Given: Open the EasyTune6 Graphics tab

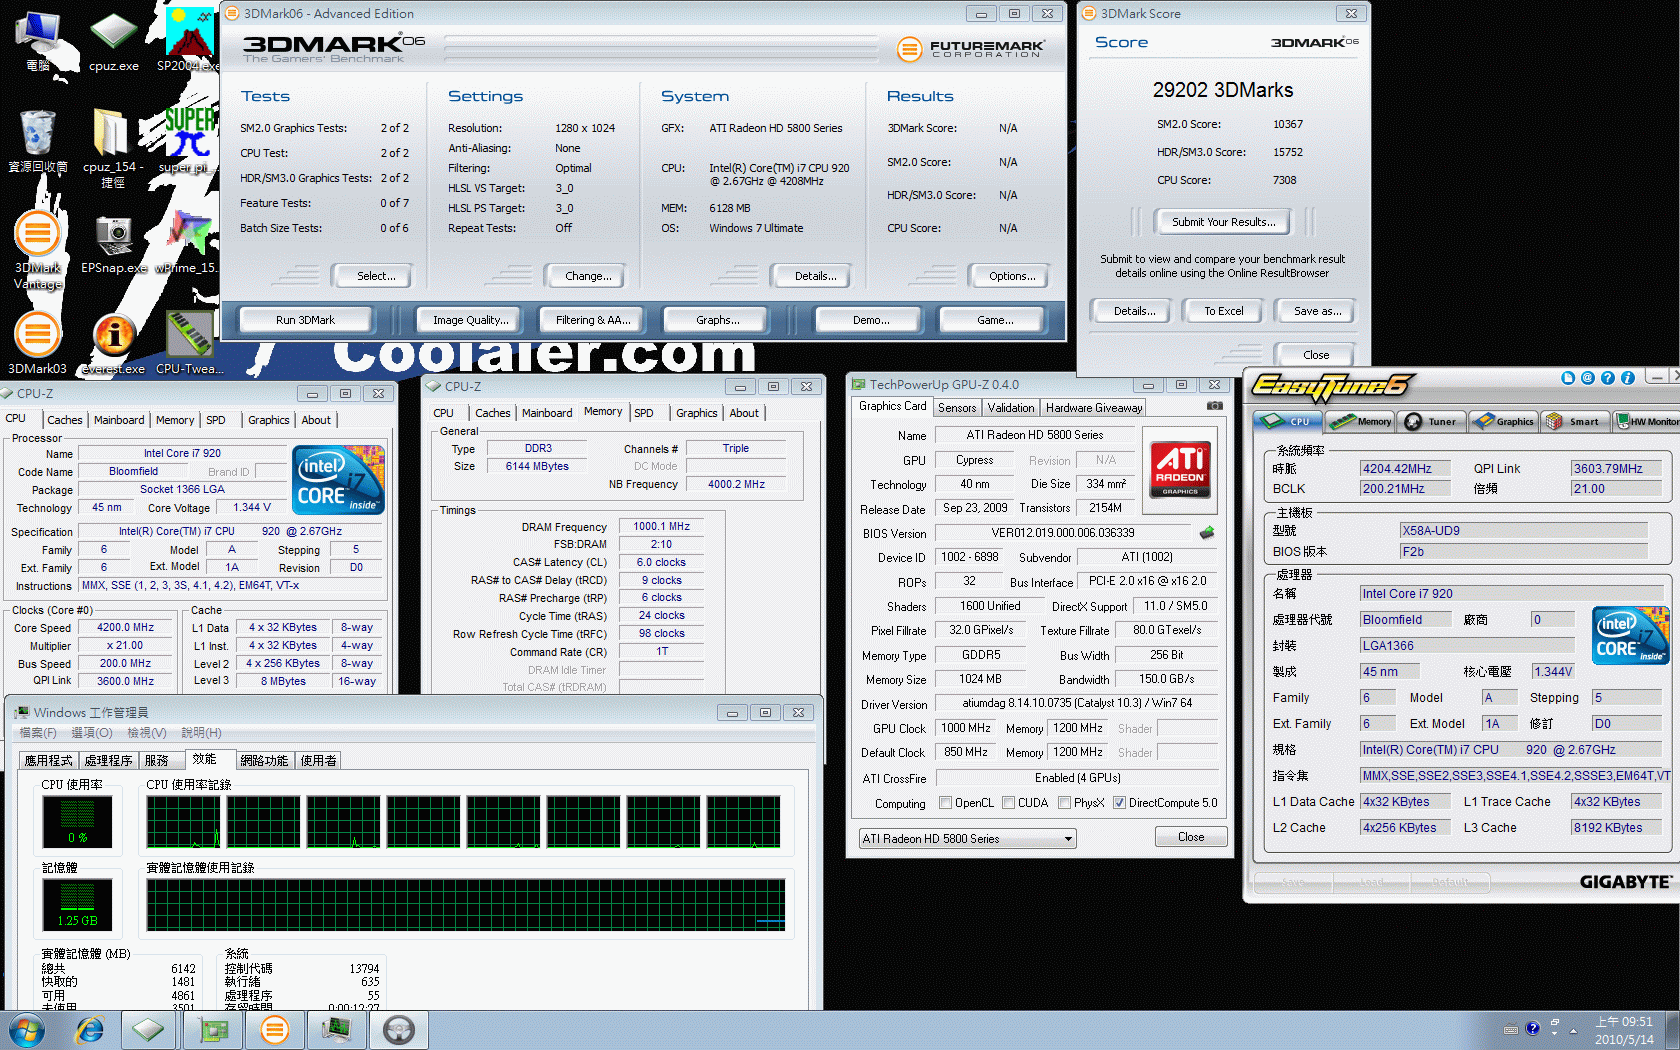Looking at the screenshot, I should click(x=1504, y=421).
